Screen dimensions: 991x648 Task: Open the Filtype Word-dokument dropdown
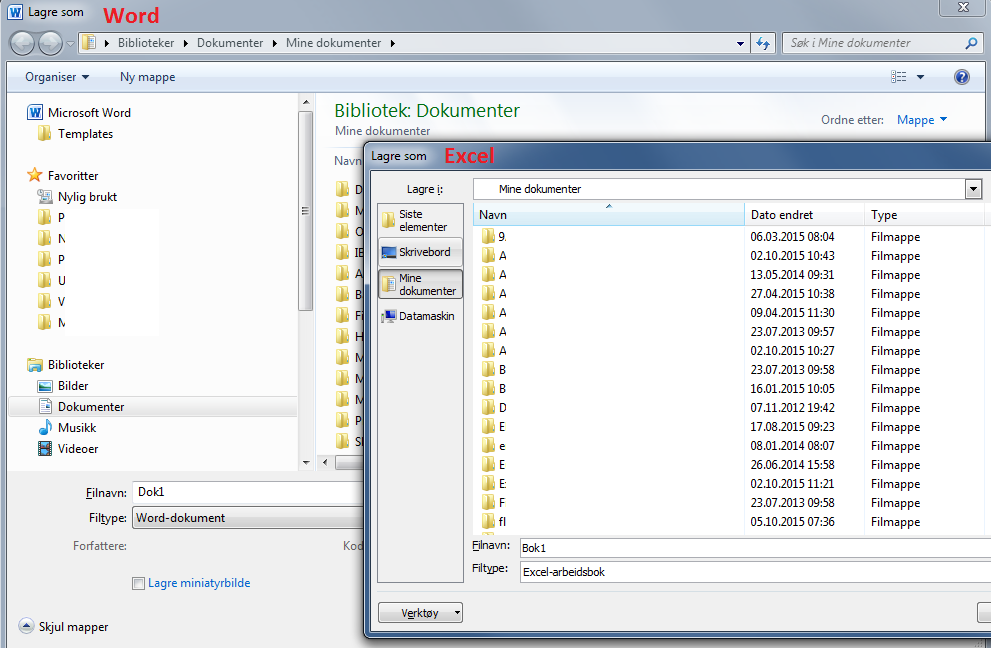248,518
